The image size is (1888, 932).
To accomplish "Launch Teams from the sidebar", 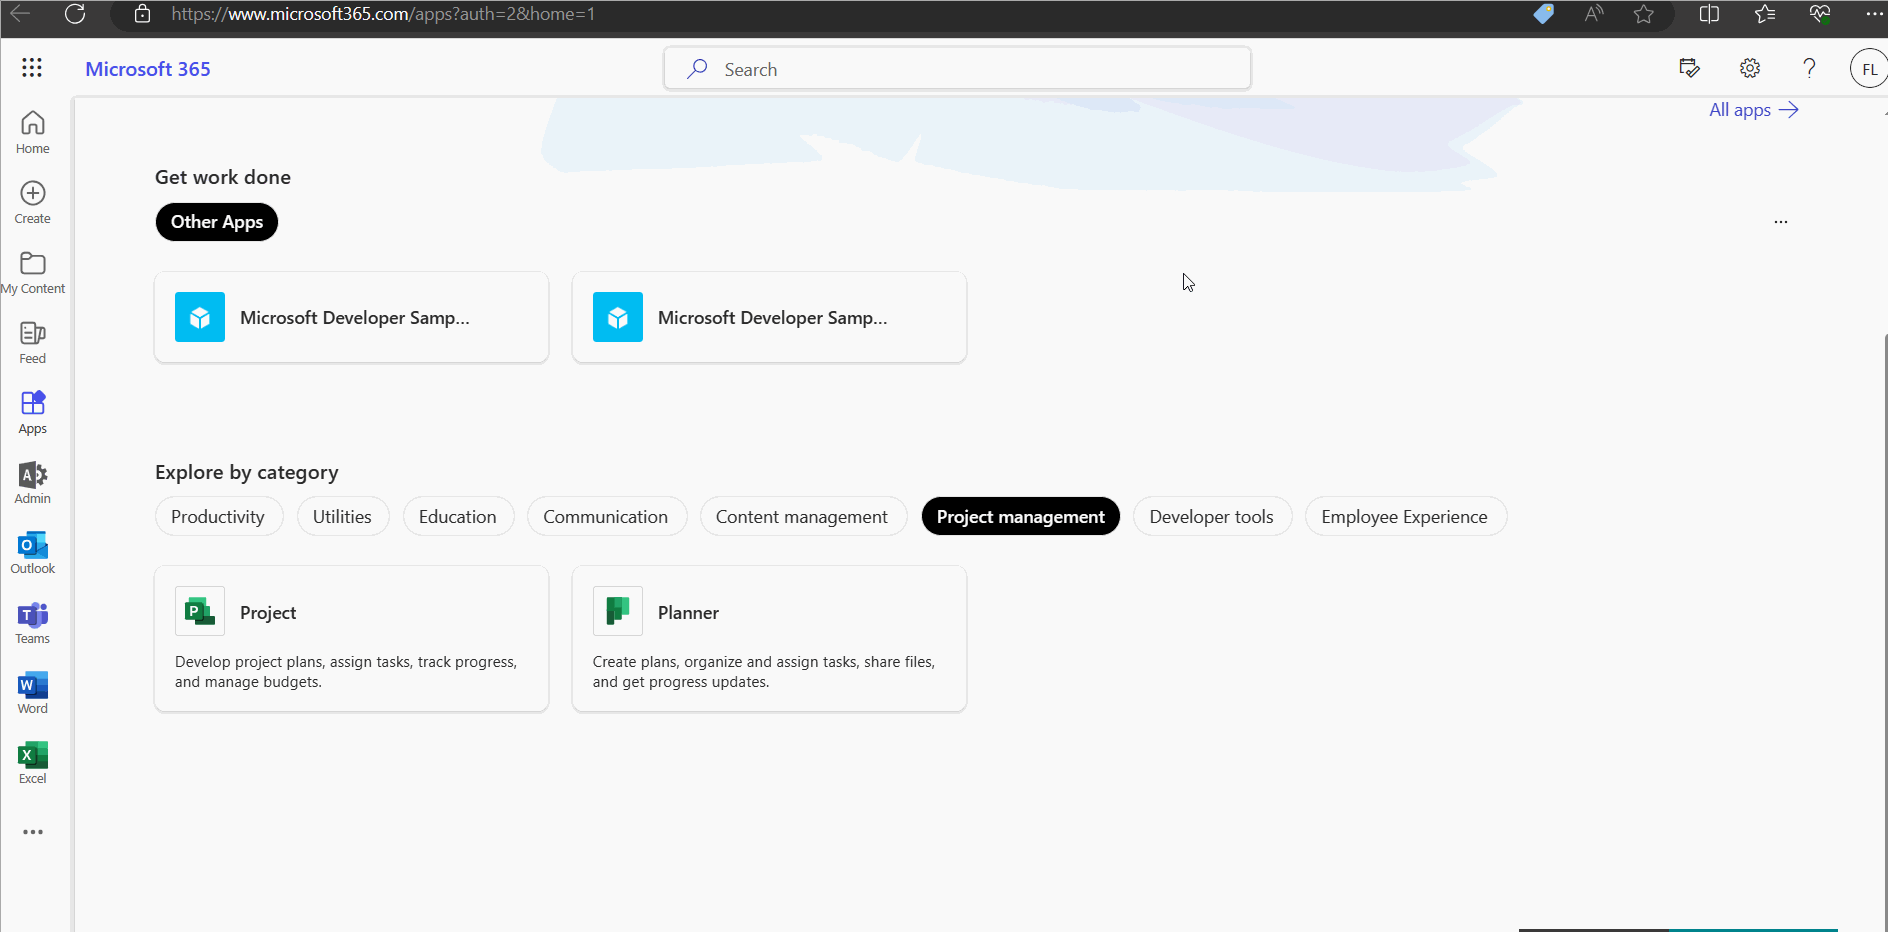I will click(x=33, y=622).
